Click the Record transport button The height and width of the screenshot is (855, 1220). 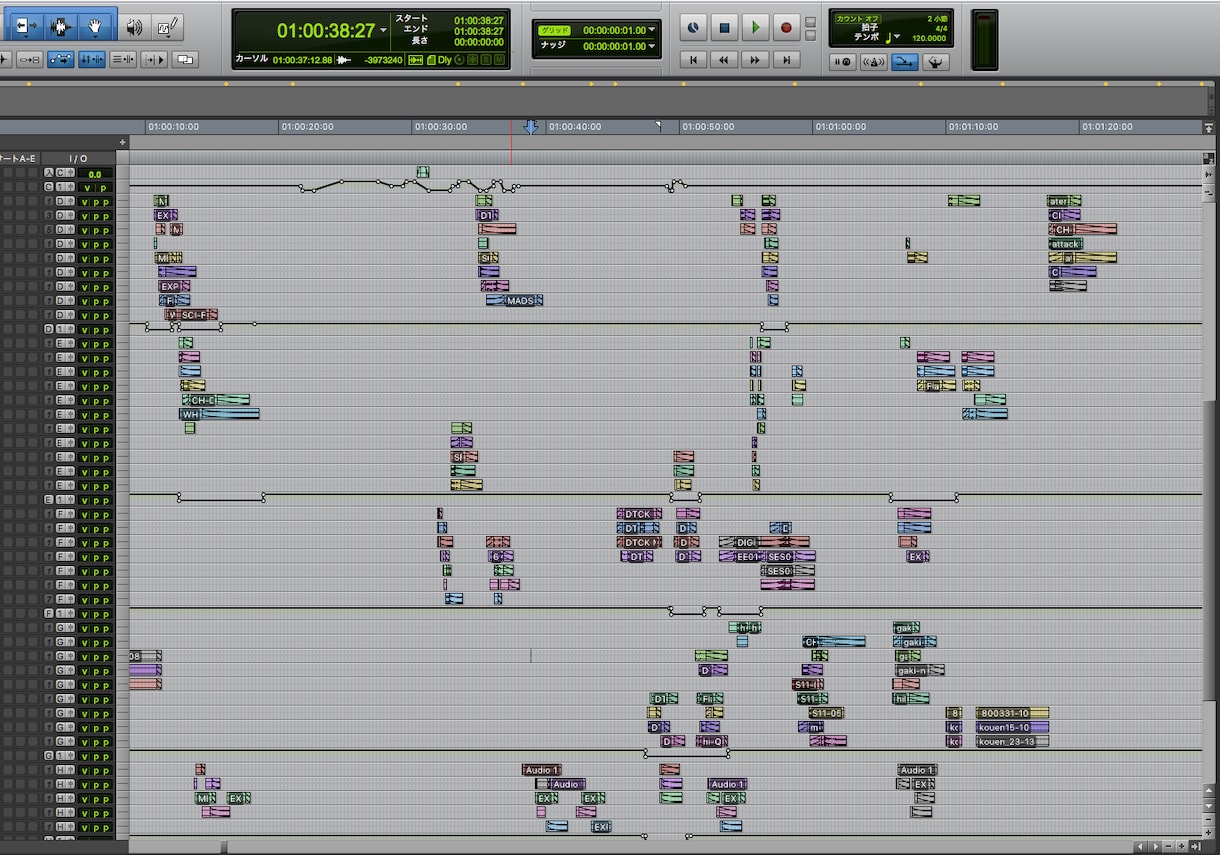click(x=786, y=28)
